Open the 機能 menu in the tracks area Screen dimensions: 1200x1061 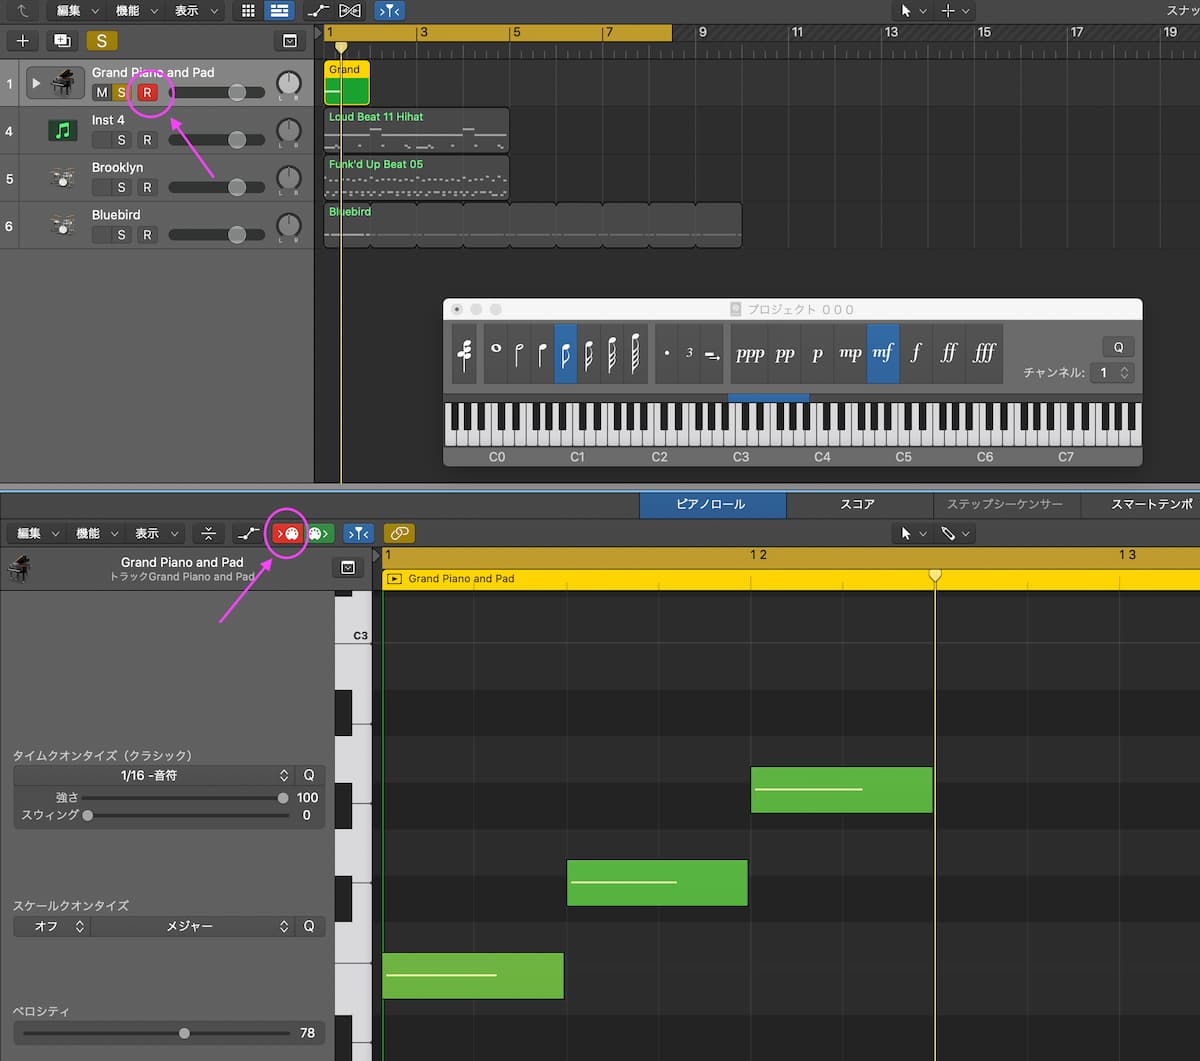point(135,11)
